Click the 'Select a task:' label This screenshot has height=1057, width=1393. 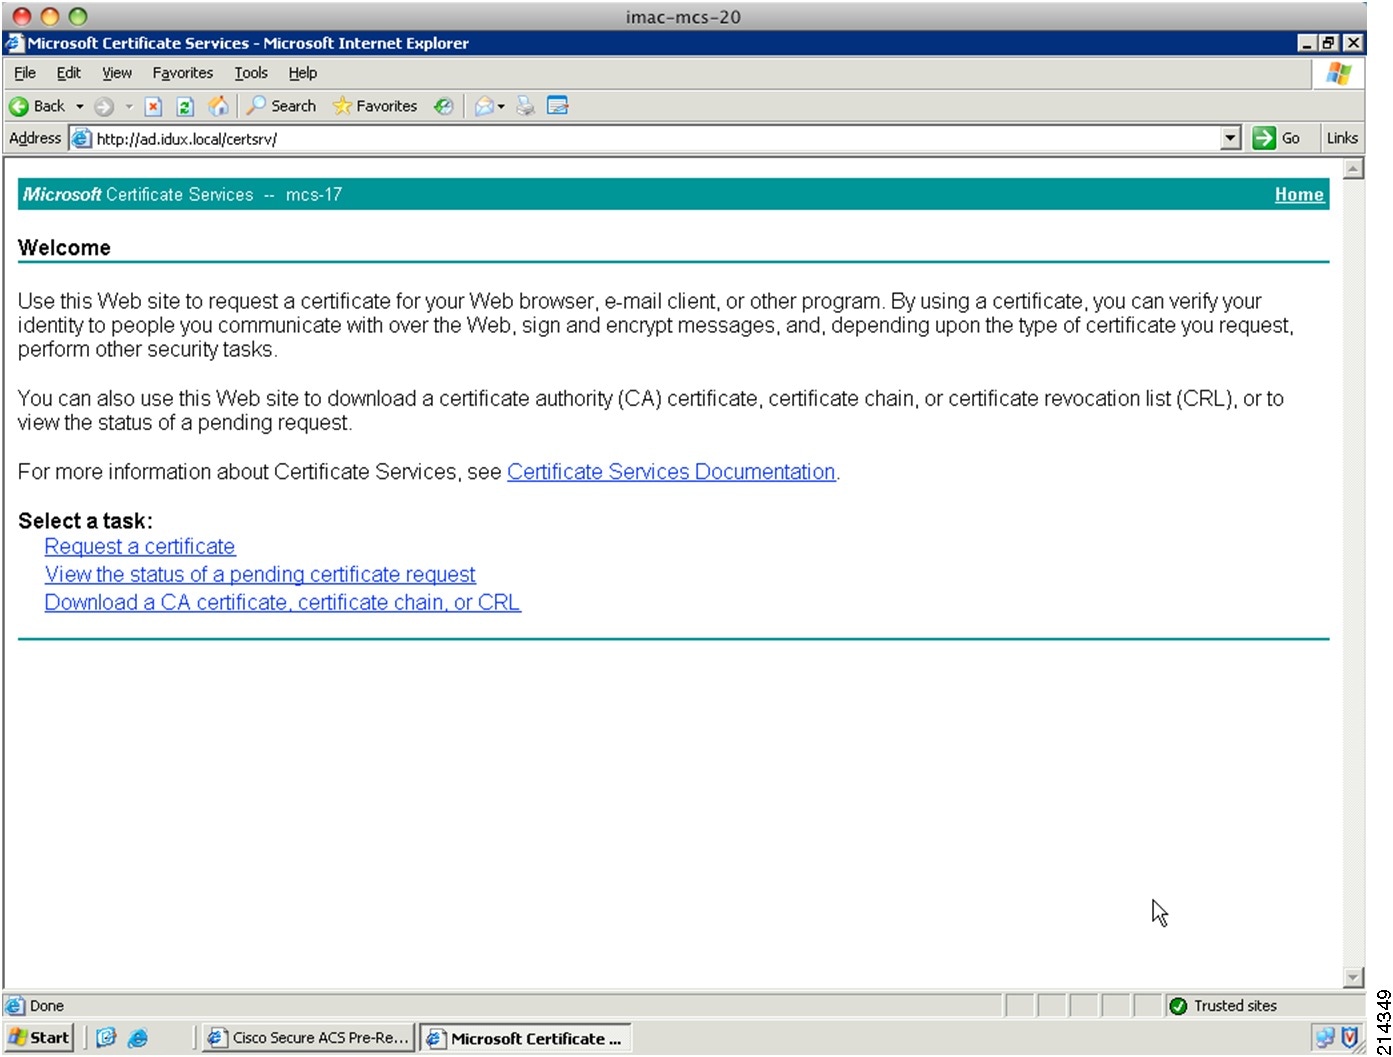85,521
